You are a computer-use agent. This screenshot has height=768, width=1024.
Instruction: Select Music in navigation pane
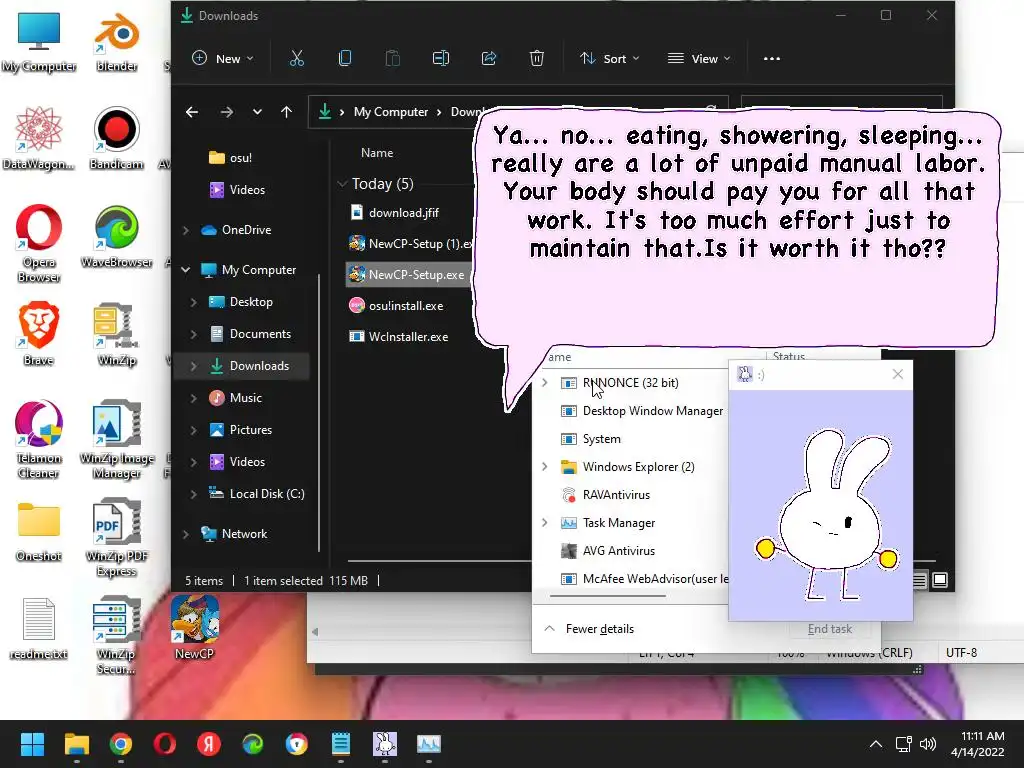point(246,398)
